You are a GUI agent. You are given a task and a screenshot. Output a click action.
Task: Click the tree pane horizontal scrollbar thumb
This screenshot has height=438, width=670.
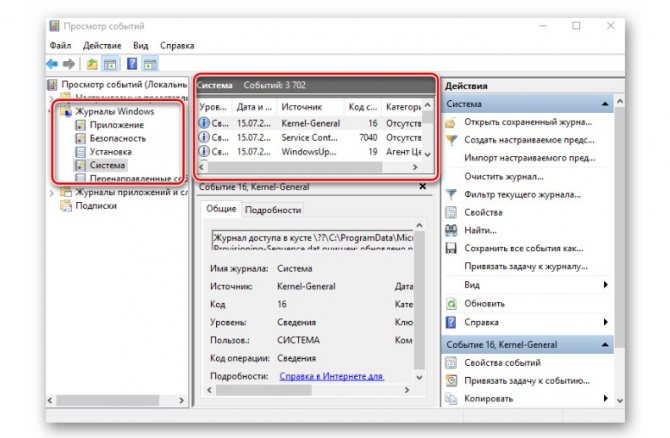[x=108, y=400]
